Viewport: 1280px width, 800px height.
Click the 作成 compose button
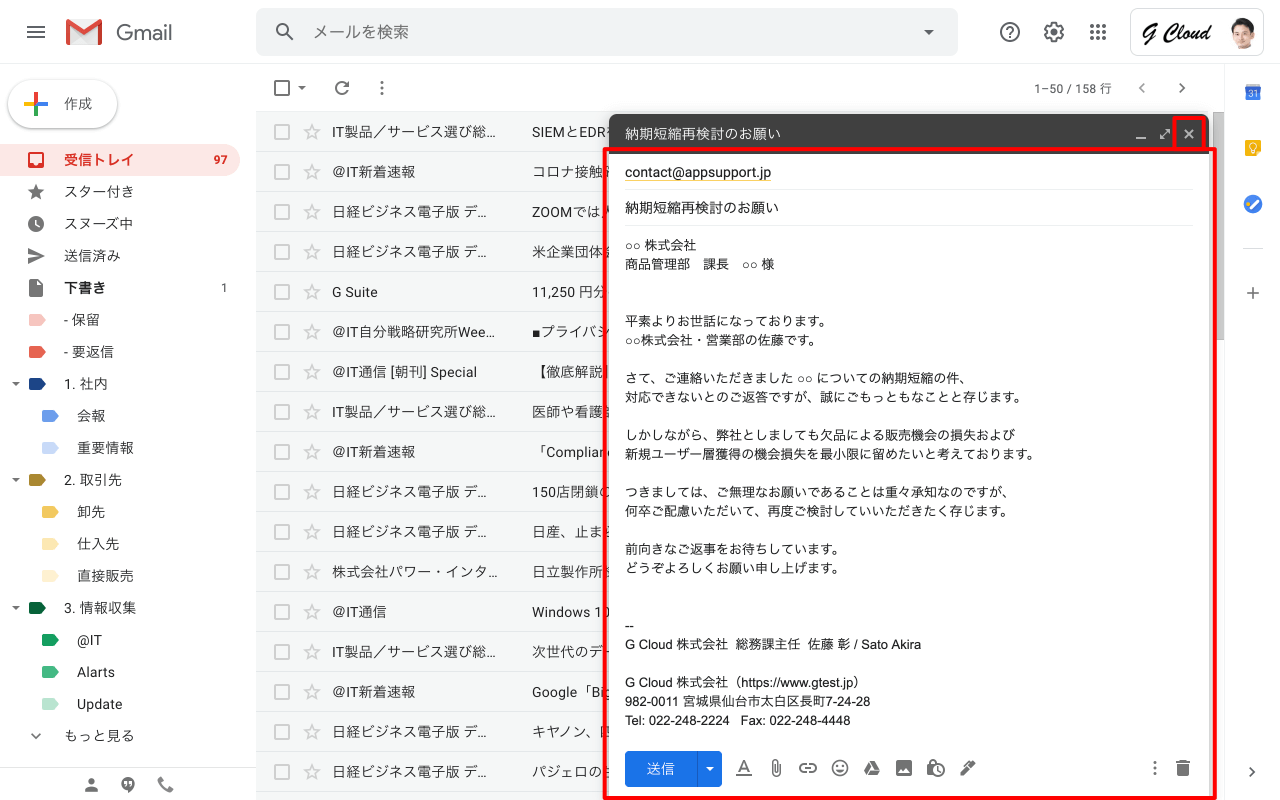coord(63,104)
